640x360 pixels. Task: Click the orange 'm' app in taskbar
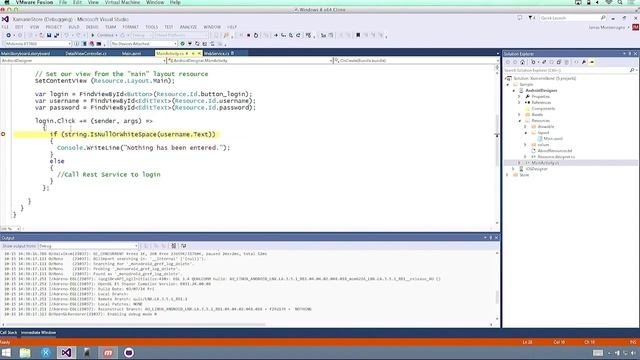point(108,353)
